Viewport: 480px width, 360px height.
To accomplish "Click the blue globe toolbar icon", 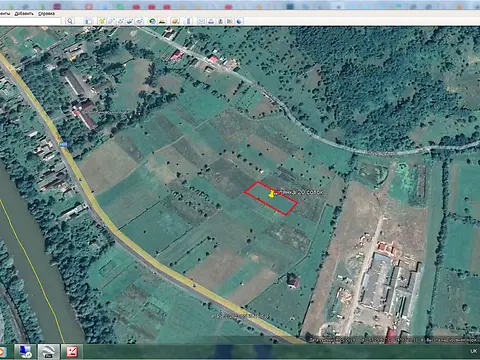I will (239, 21).
